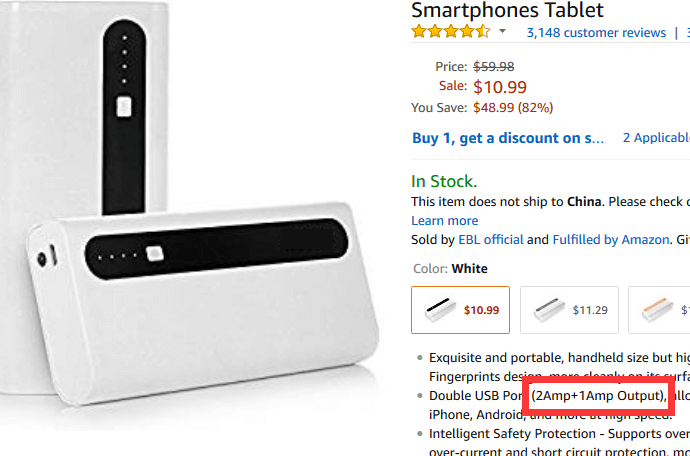
Task: Click the Smartphones Tablet product title
Action: (x=507, y=10)
